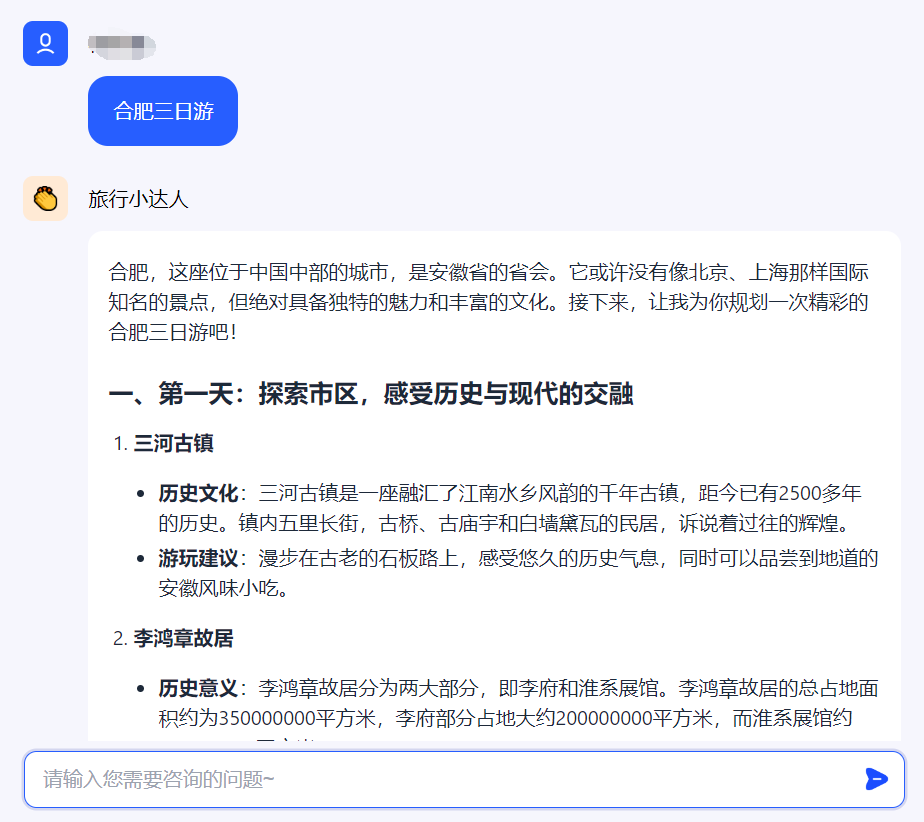This screenshot has height=822, width=924.
Task: Click list item 三河古镇
Action: (173, 443)
